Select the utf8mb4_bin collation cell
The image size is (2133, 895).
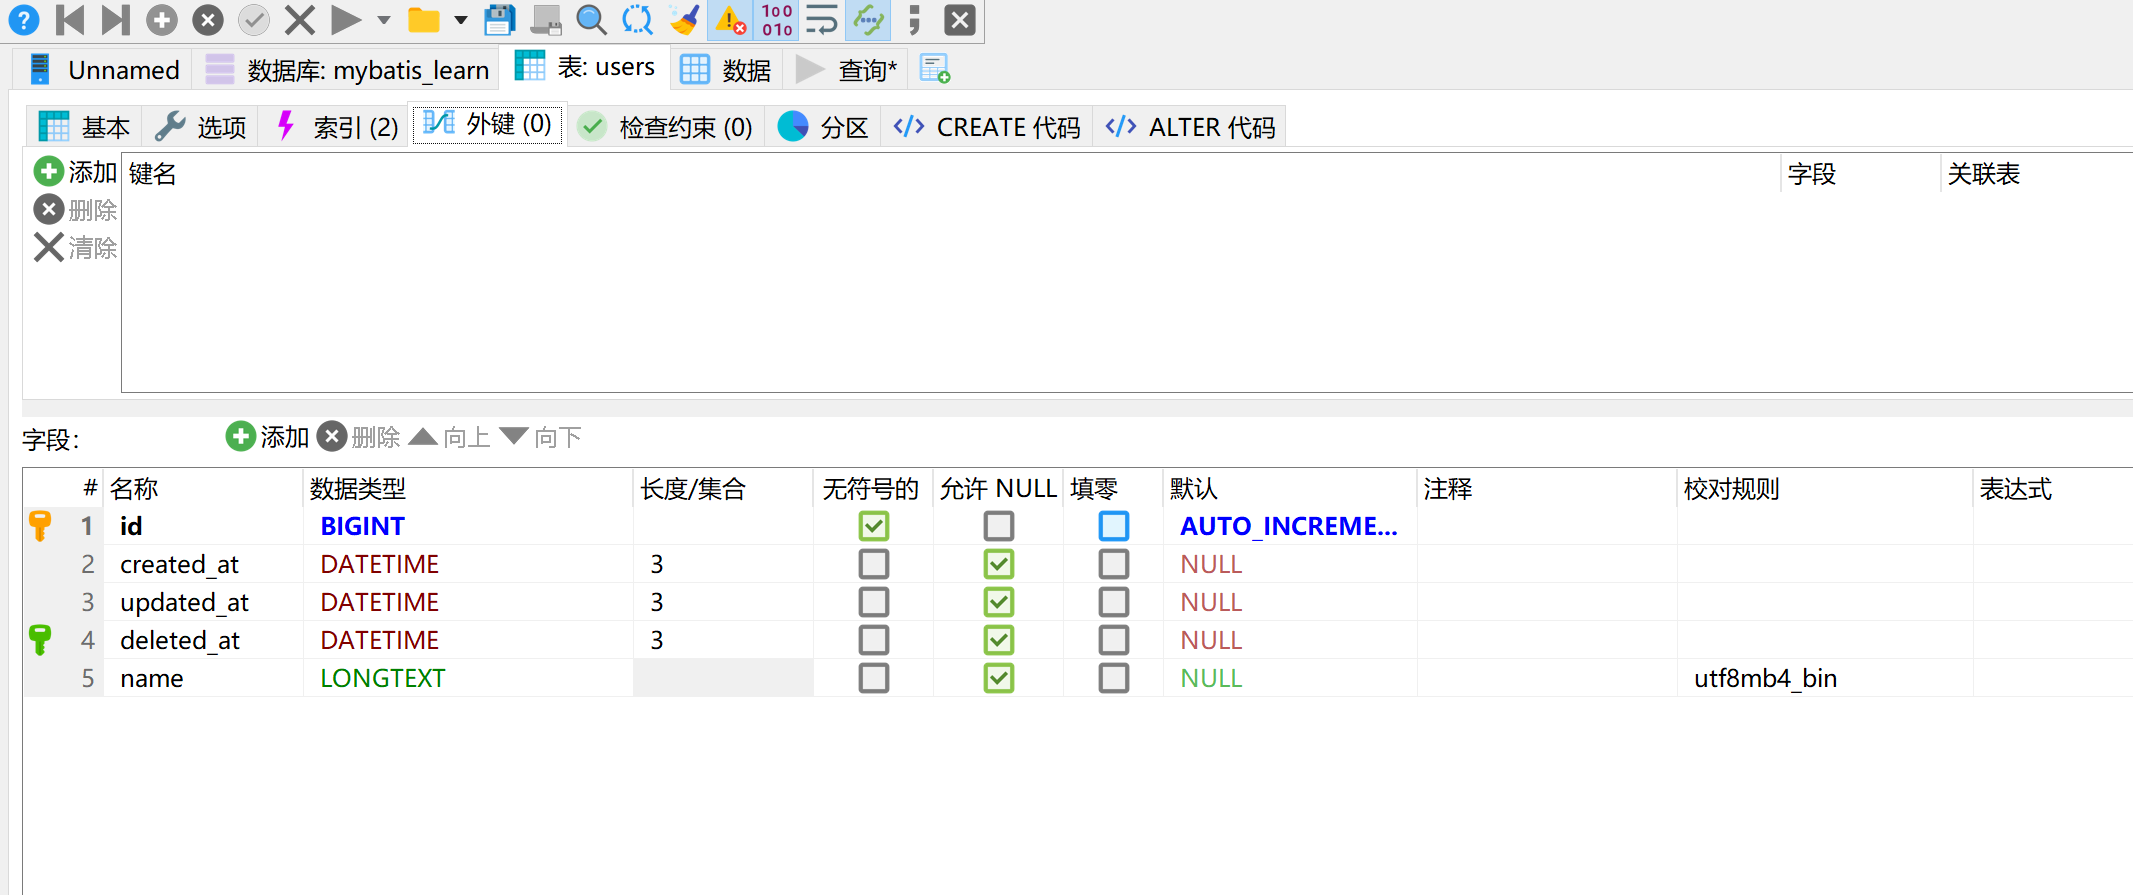pyautogui.click(x=1765, y=678)
